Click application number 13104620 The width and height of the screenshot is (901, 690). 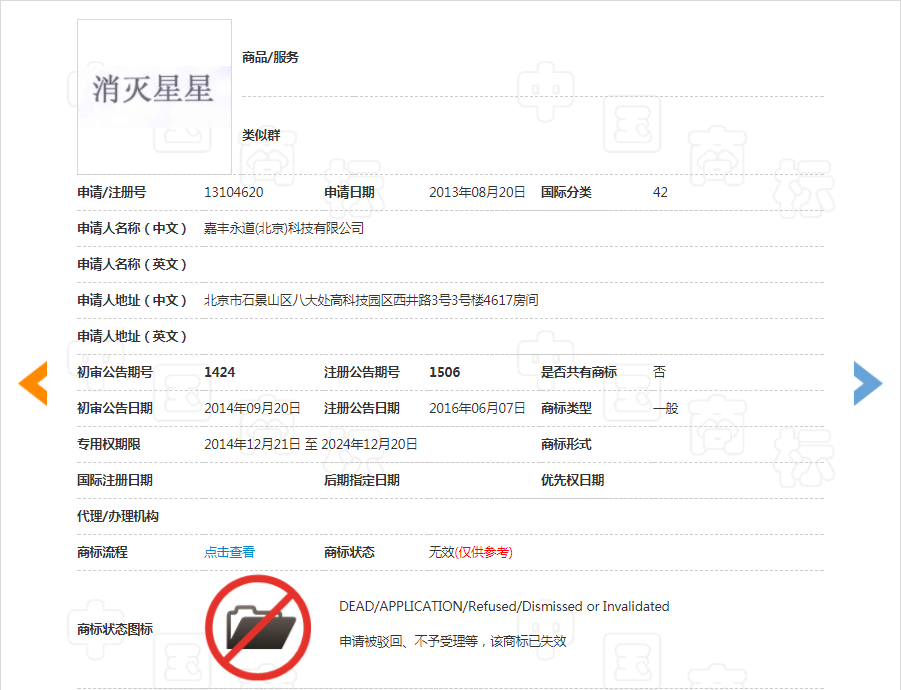pos(234,192)
